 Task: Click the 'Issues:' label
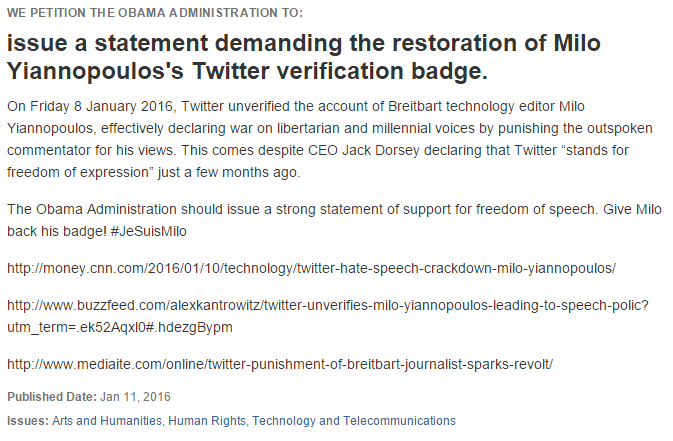click(27, 421)
